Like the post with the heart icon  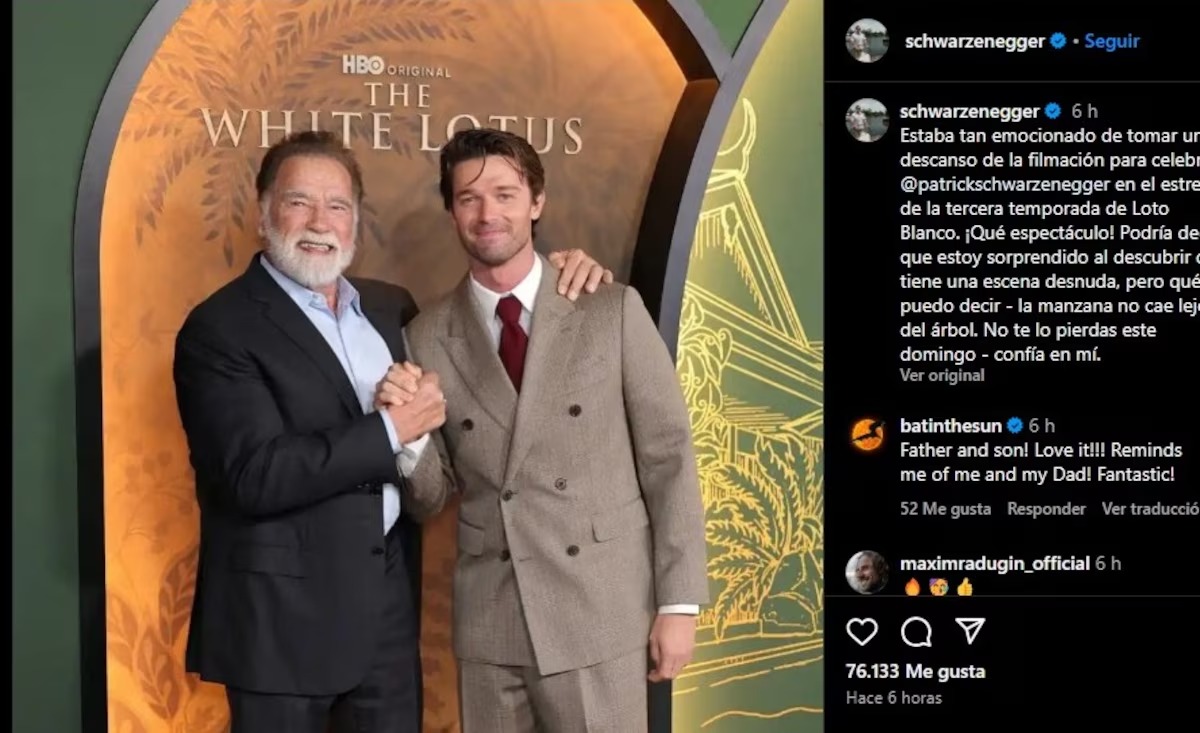pos(862,631)
